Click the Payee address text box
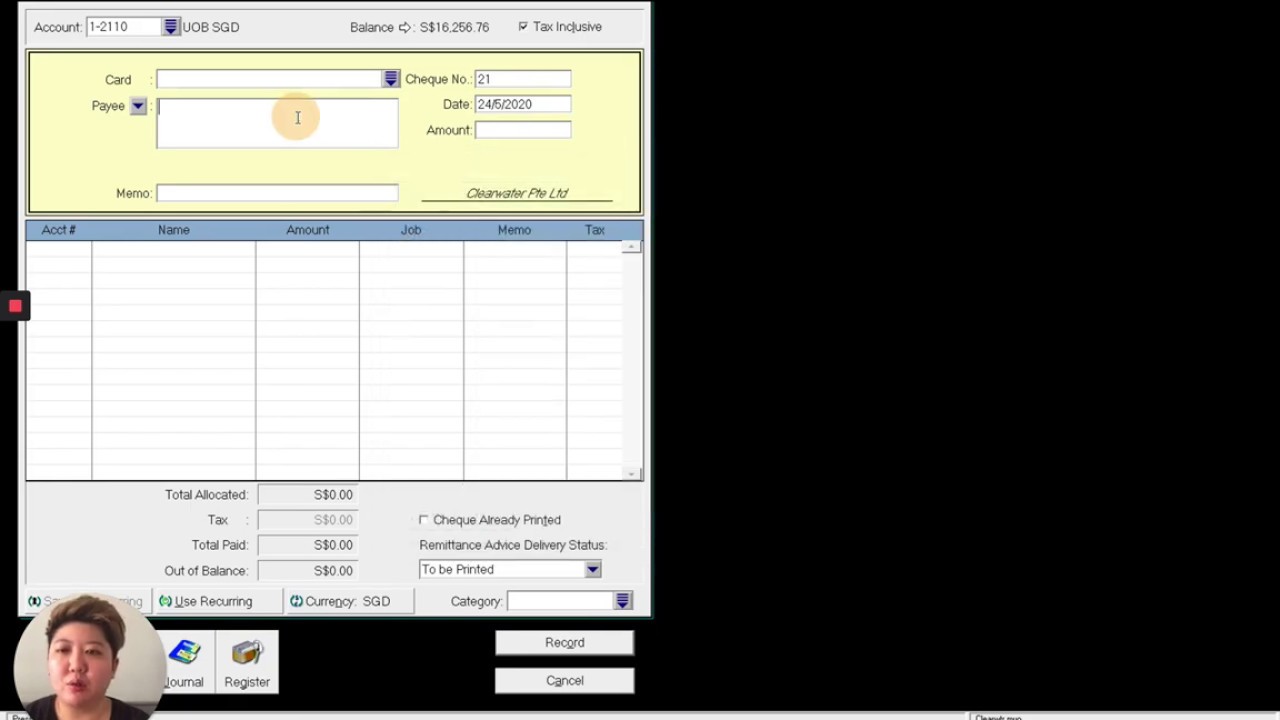The height and width of the screenshot is (720, 1280). [277, 123]
